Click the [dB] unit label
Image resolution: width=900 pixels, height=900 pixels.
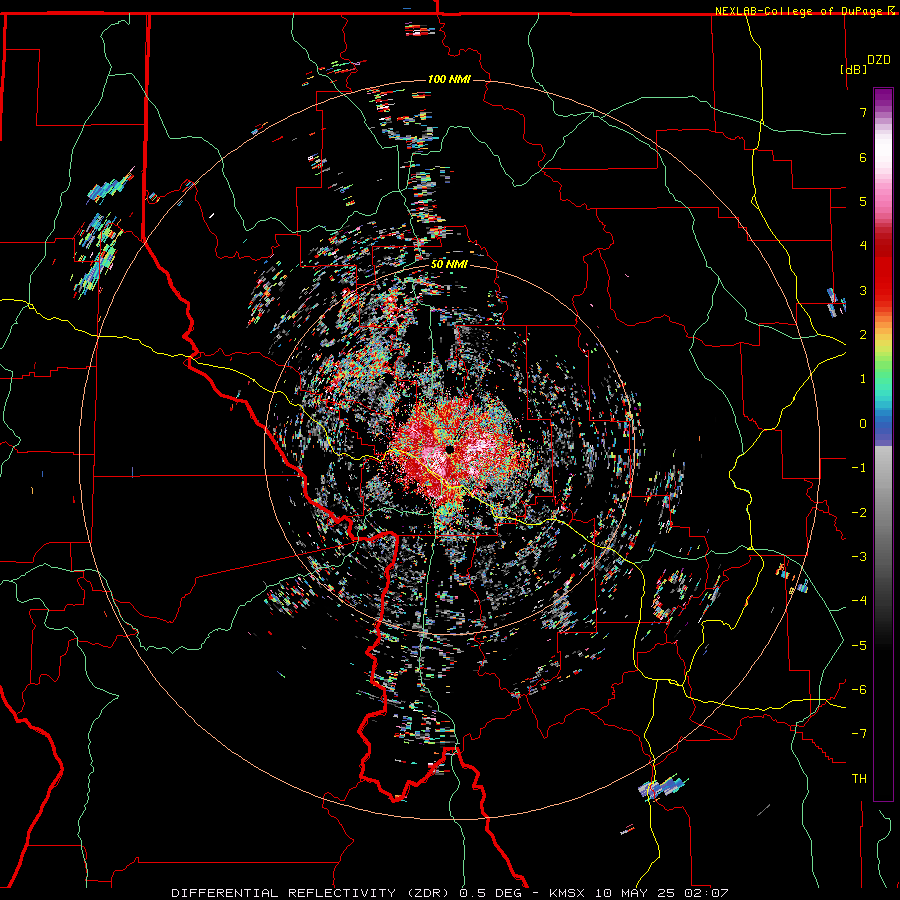click(853, 69)
